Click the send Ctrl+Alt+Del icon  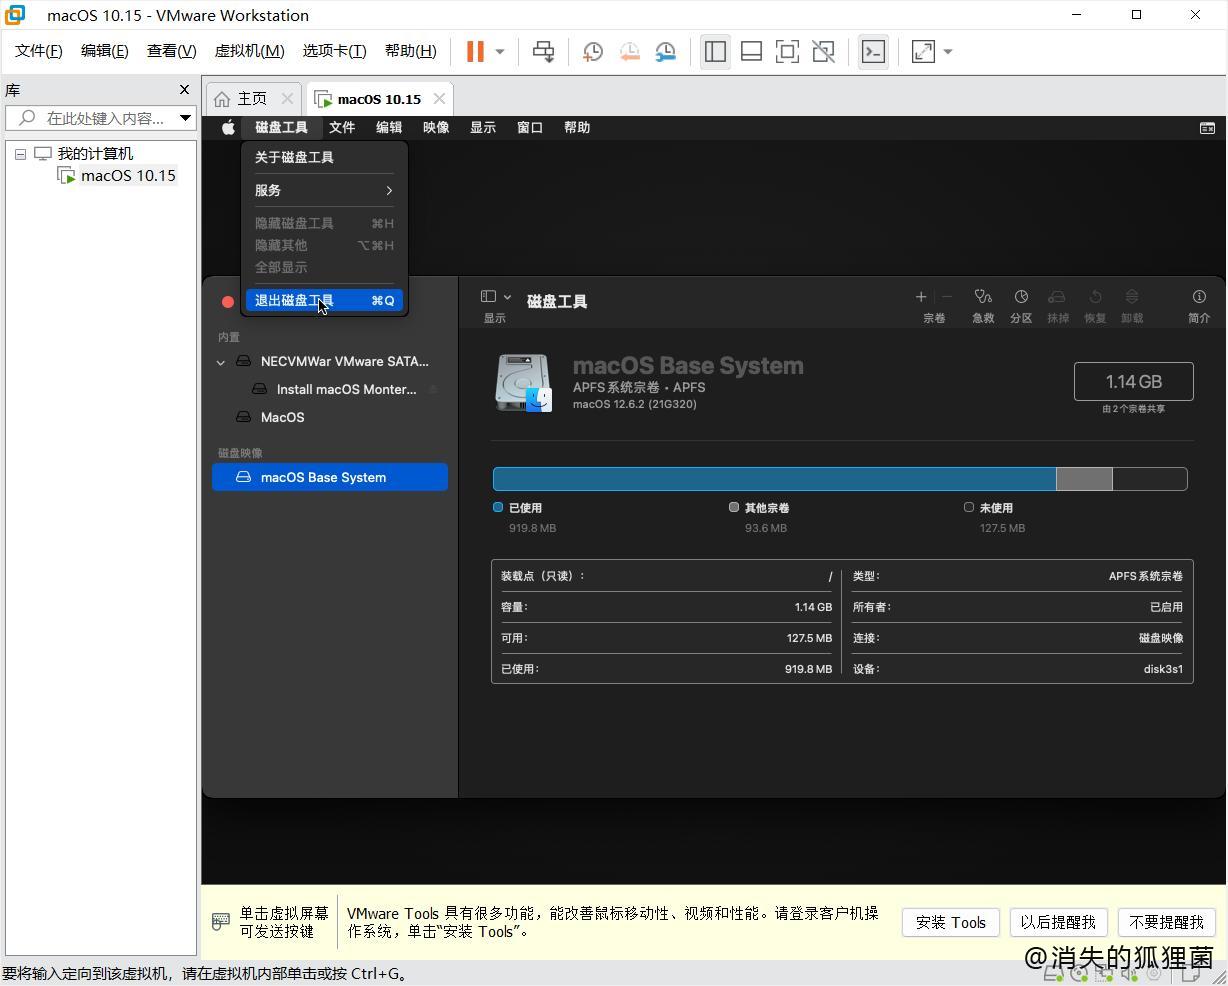[543, 51]
